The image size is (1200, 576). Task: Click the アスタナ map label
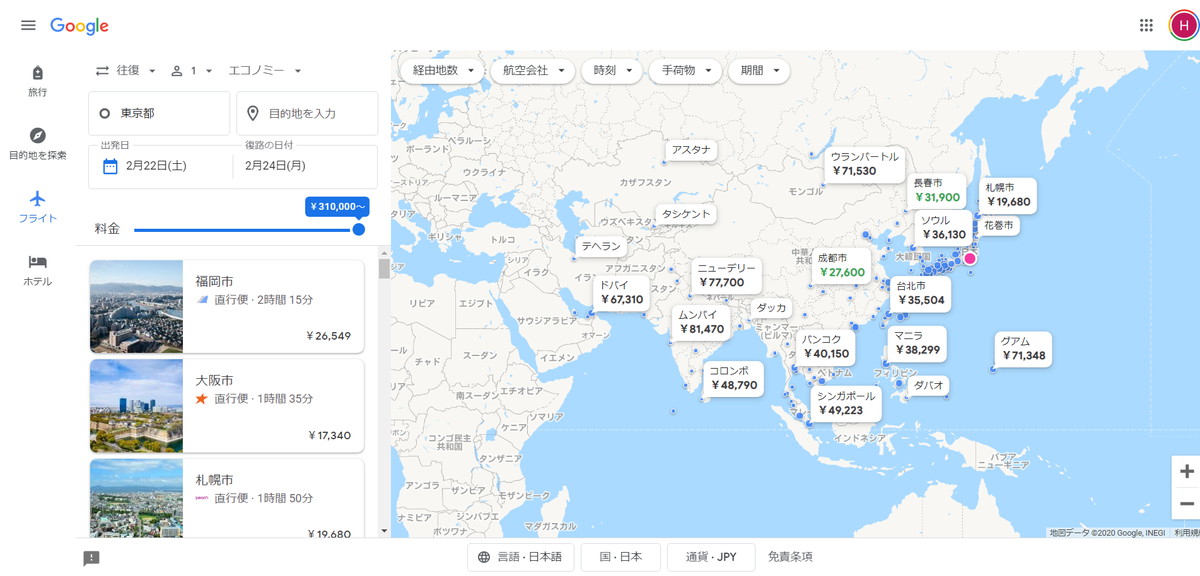click(691, 150)
